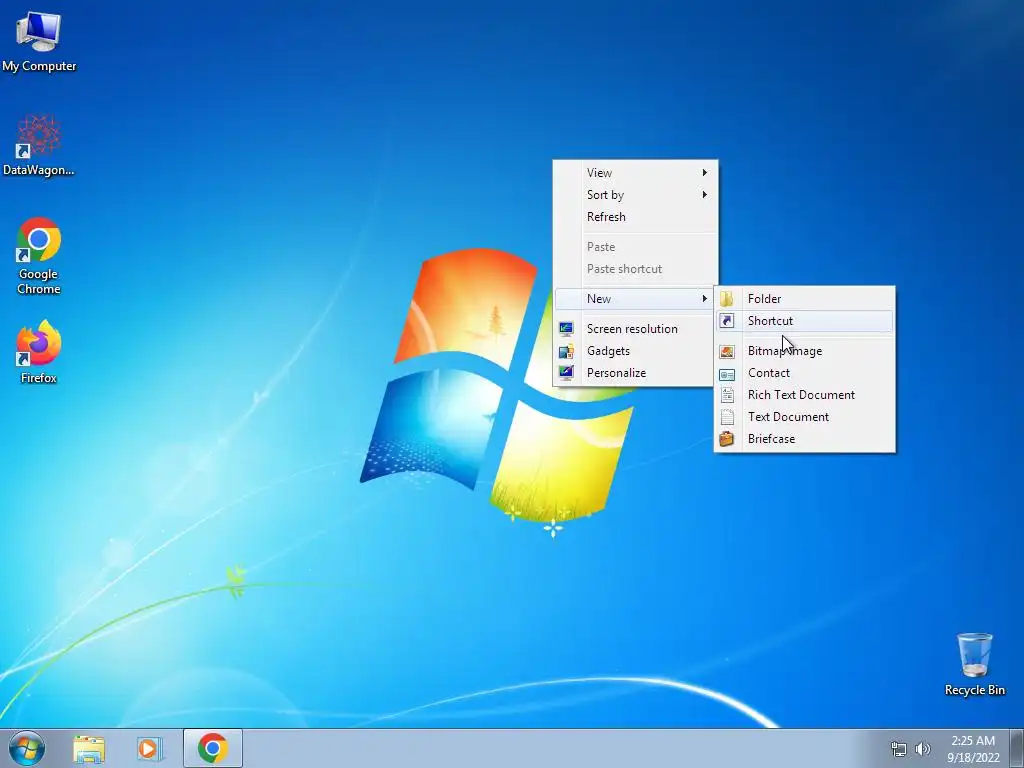Screen dimensions: 1024x768
Task: Create a new Text Document
Action: (805, 417)
